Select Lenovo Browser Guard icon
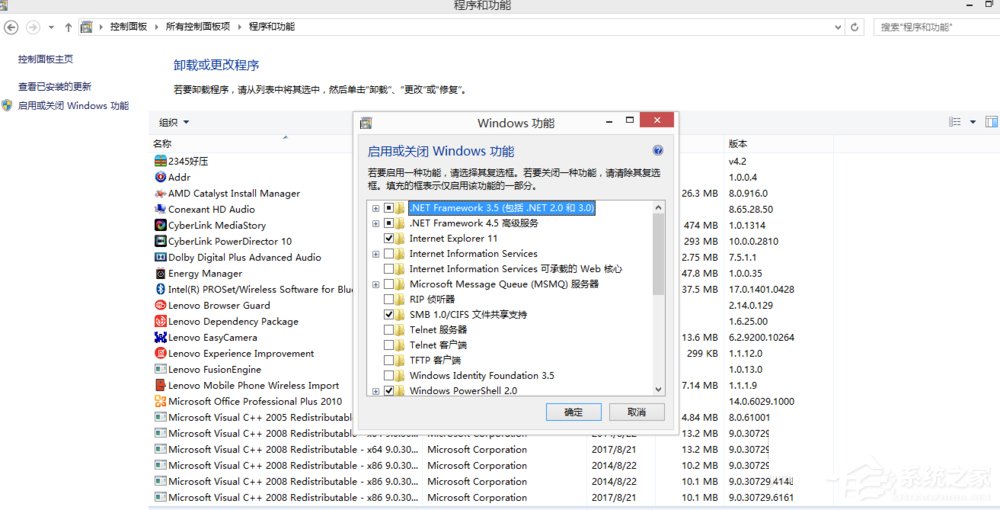 160,305
